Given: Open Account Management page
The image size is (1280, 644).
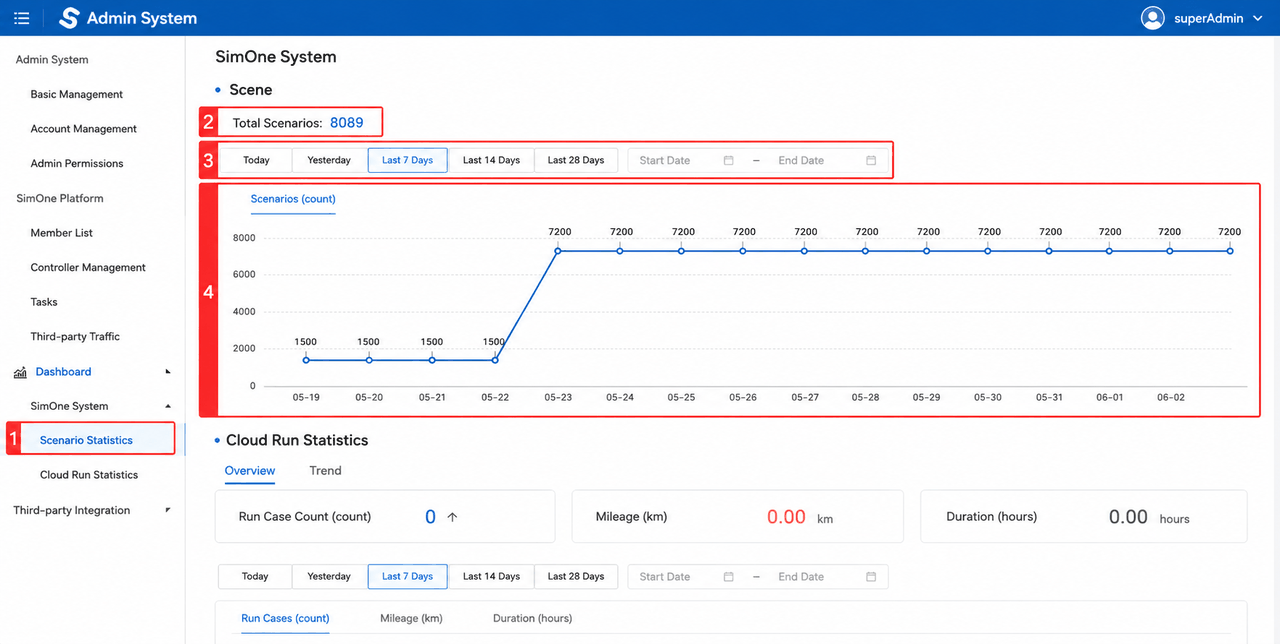Looking at the screenshot, I should tap(84, 129).
